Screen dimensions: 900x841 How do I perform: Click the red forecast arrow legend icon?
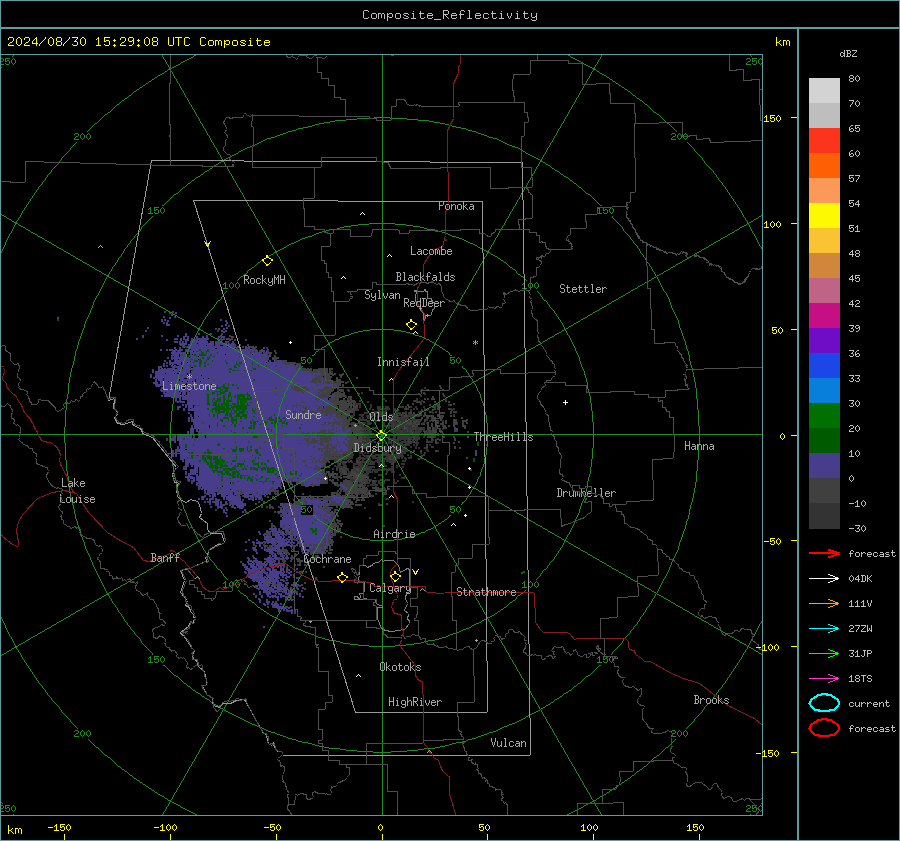pyautogui.click(x=824, y=553)
